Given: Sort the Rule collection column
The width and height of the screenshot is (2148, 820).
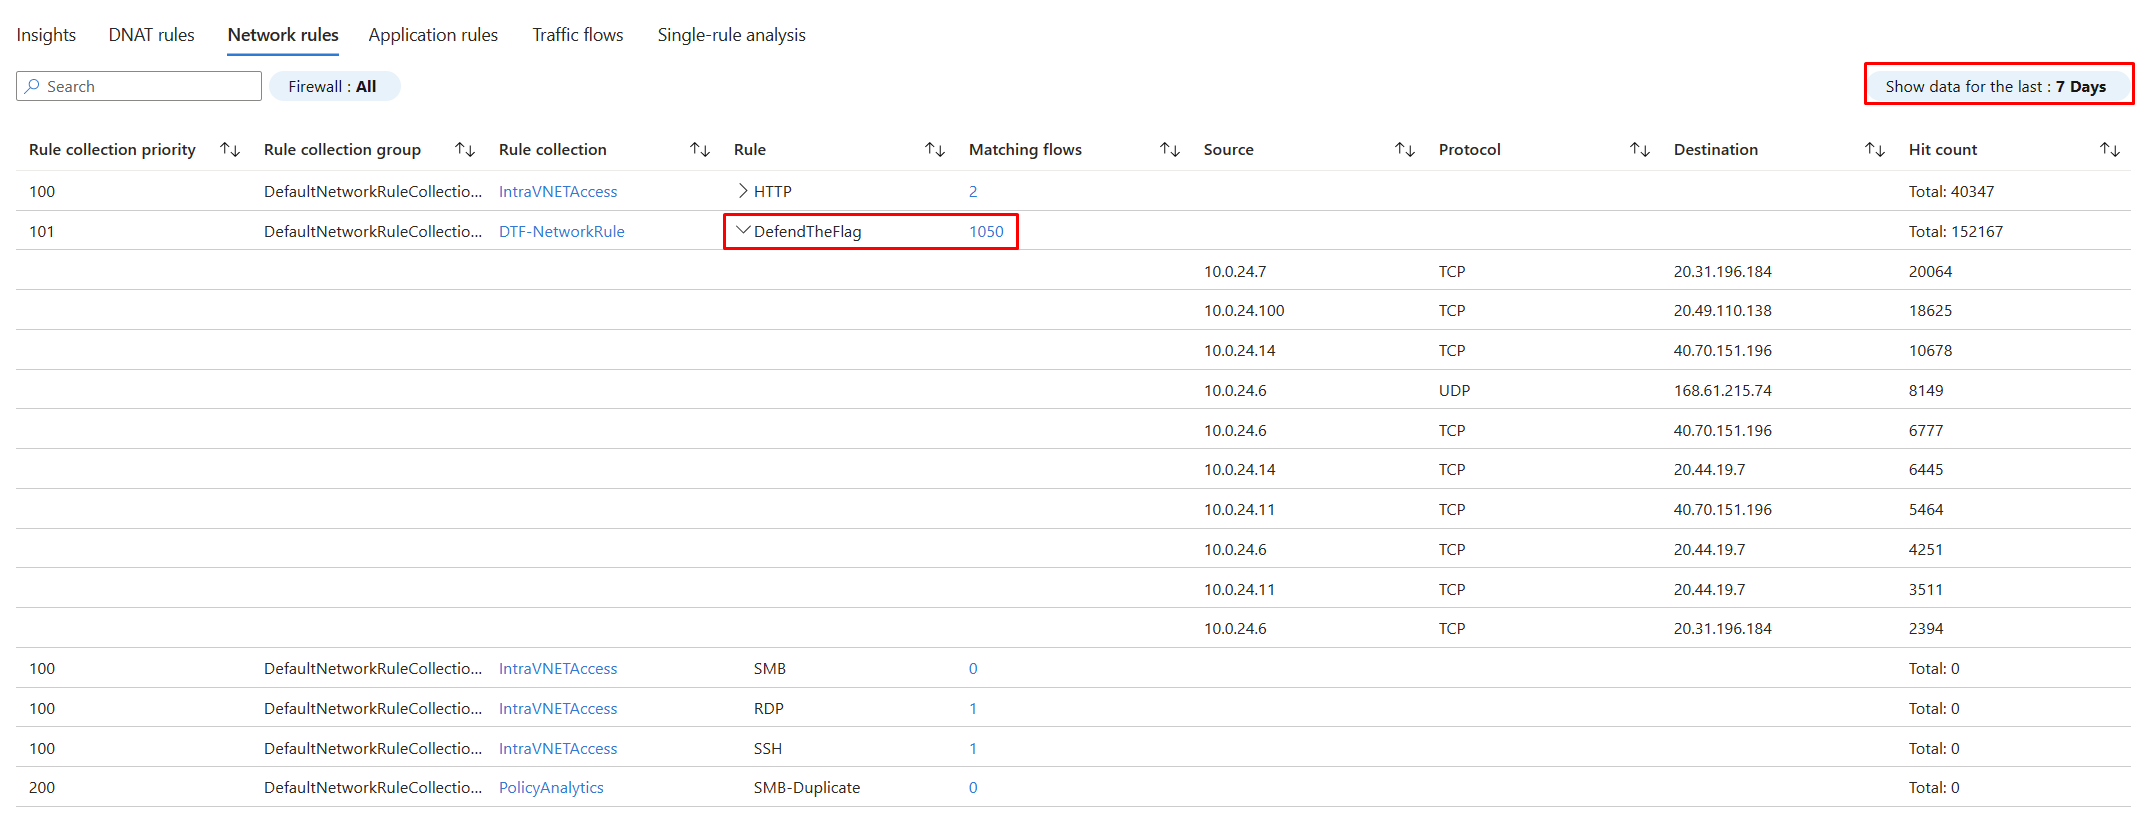Looking at the screenshot, I should point(700,150).
